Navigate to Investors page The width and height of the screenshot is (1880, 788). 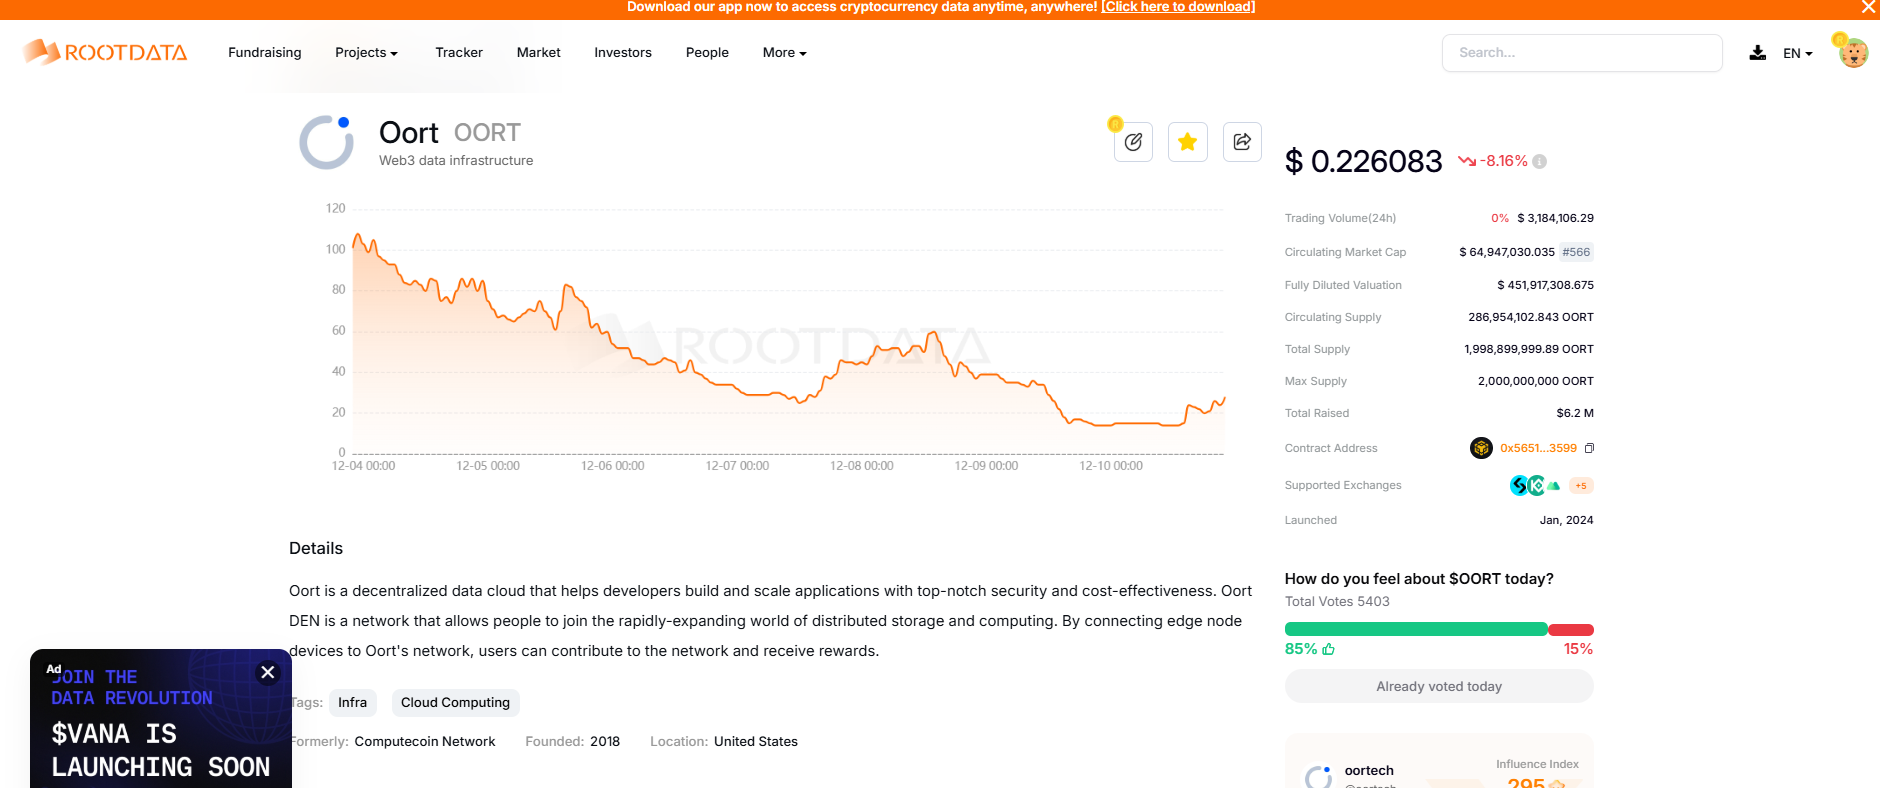(623, 52)
